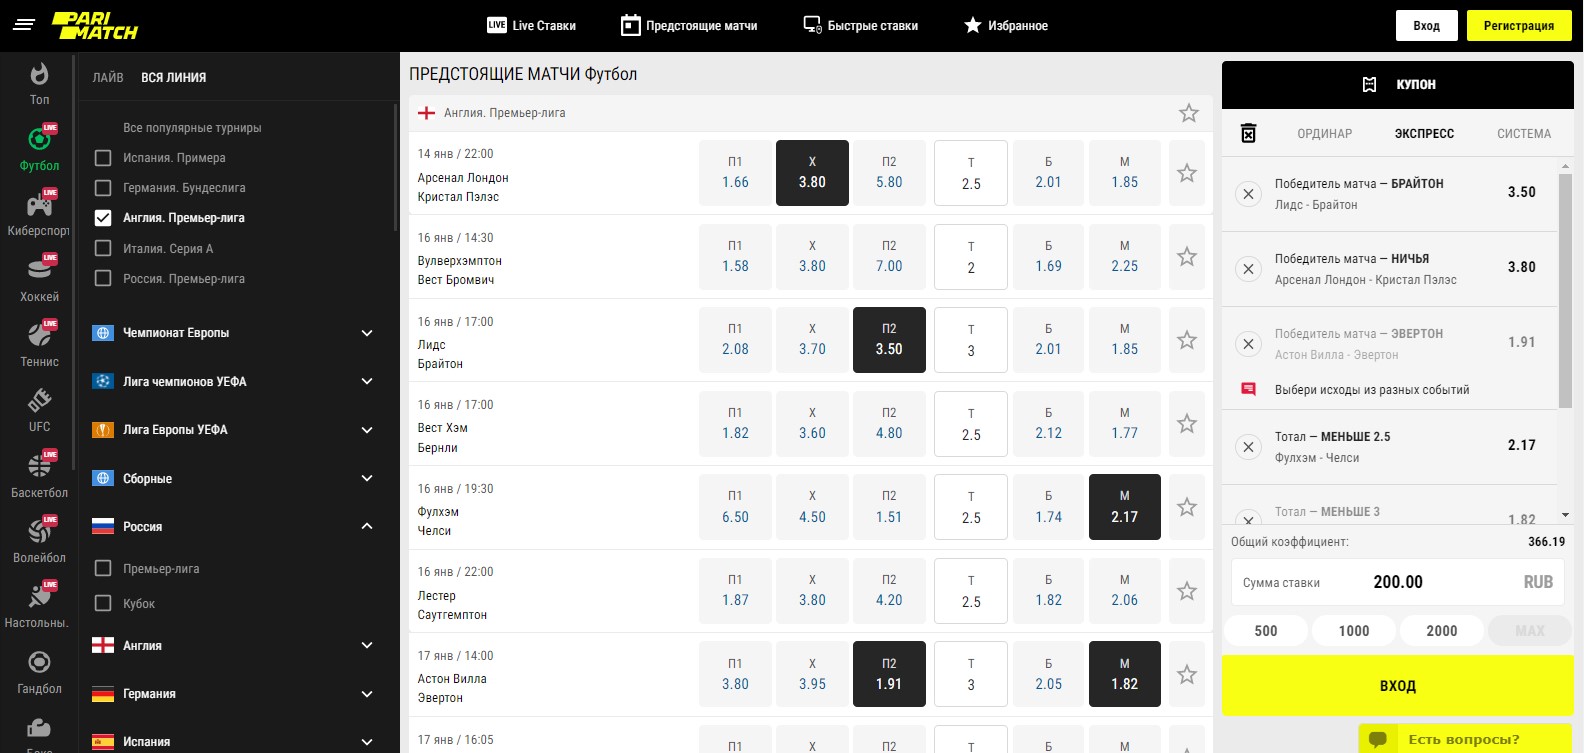1584x753 pixels.
Task: Remove the НИЧЬЯ Арсенал bet from coupon
Action: click(1248, 269)
